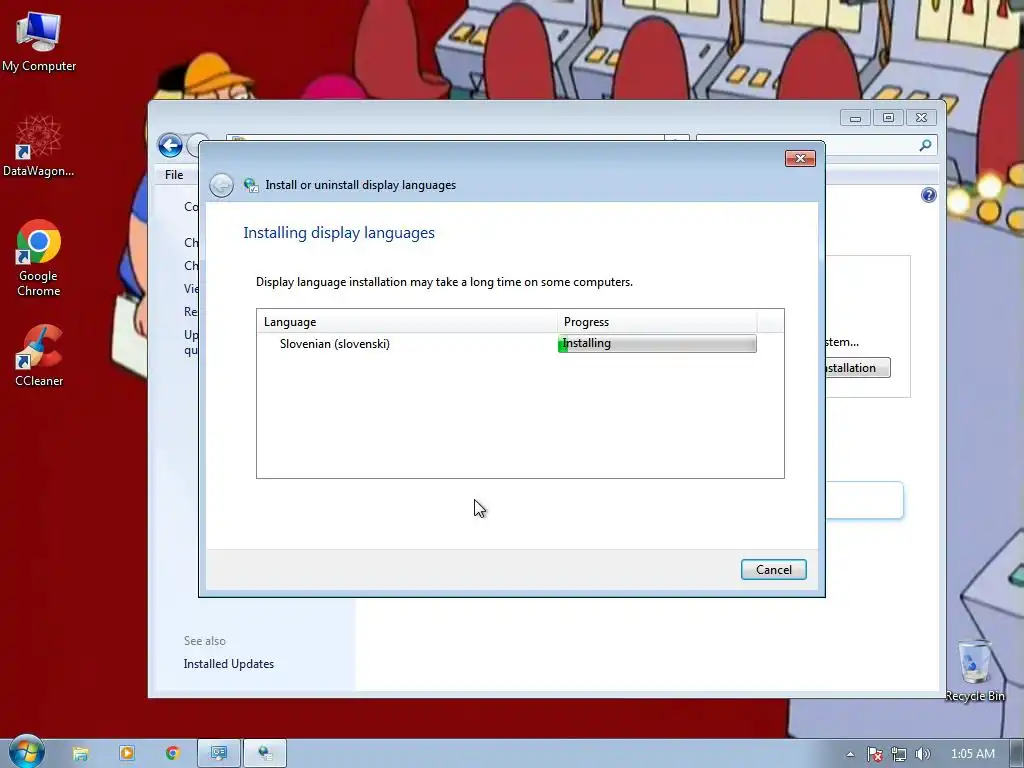The width and height of the screenshot is (1024, 768).
Task: Click the dialog's greyed back arrow
Action: click(x=221, y=185)
